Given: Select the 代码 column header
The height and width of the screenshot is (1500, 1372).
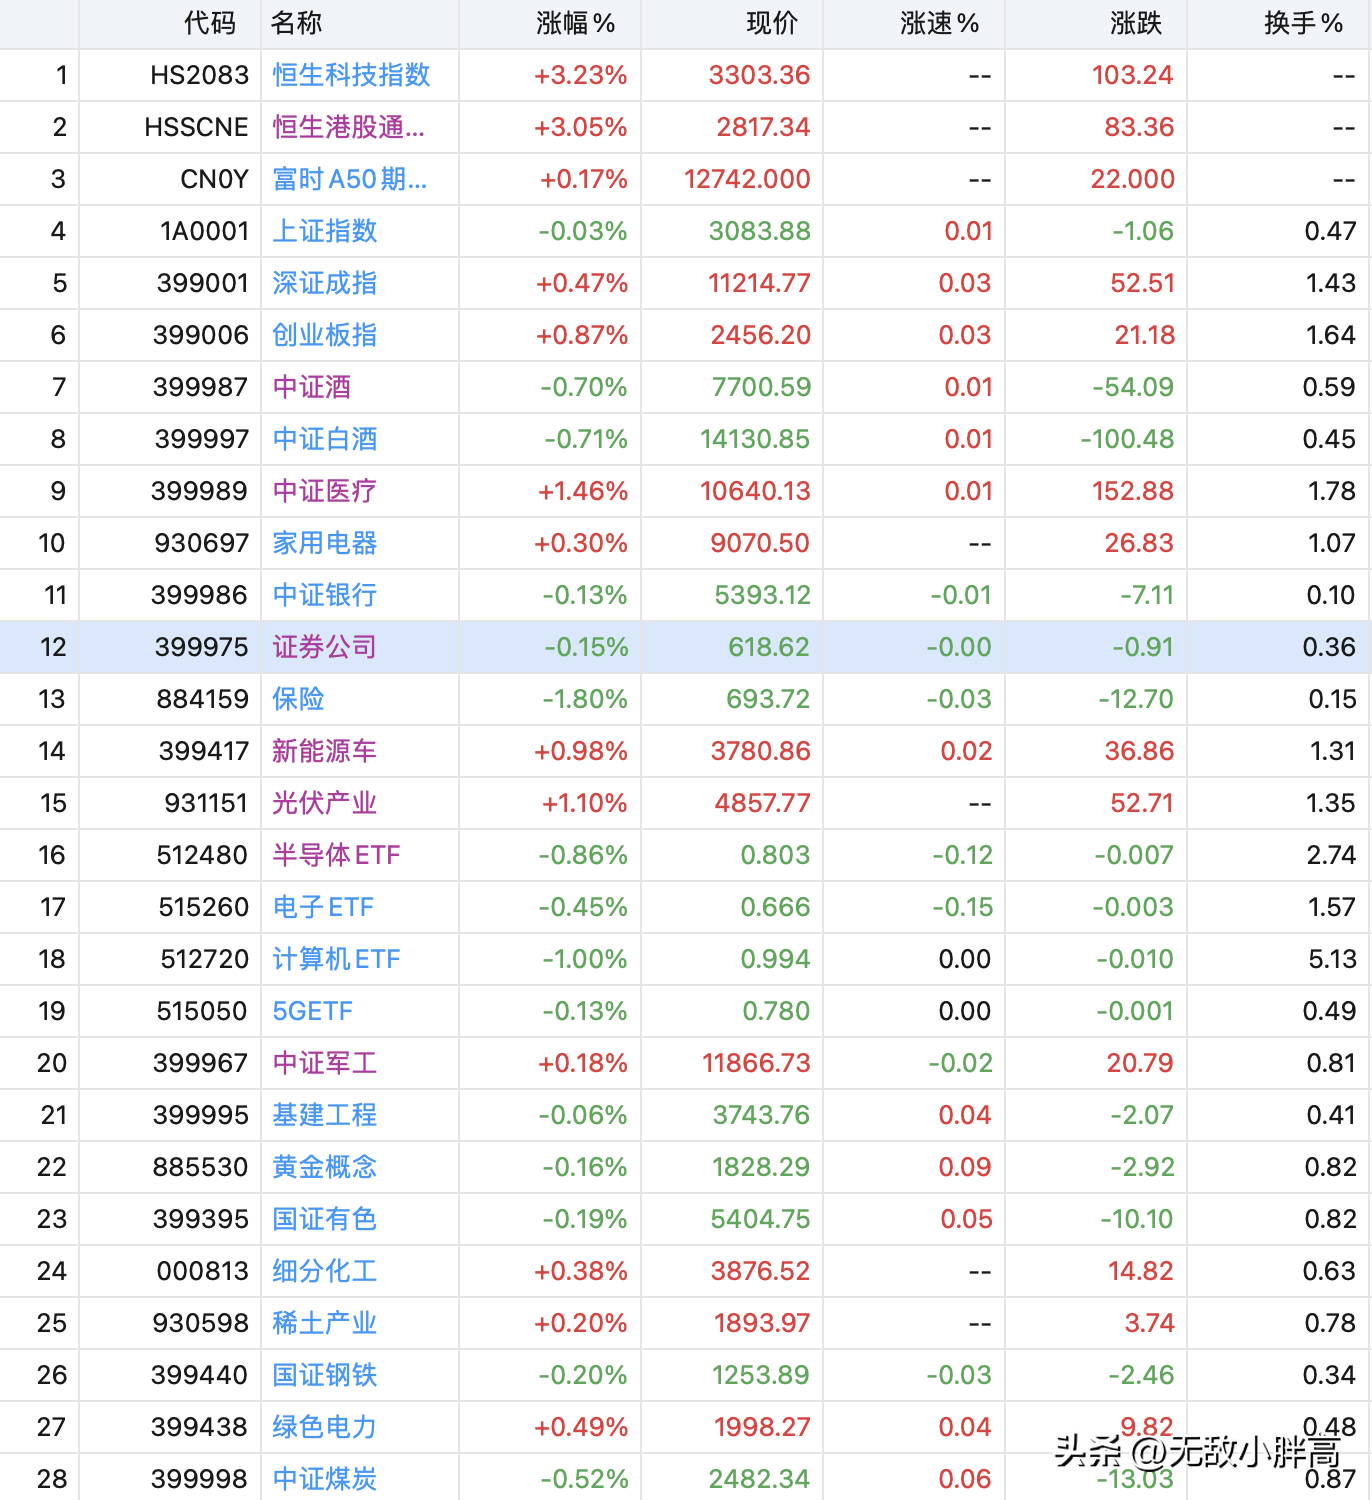Looking at the screenshot, I should coord(210,23).
